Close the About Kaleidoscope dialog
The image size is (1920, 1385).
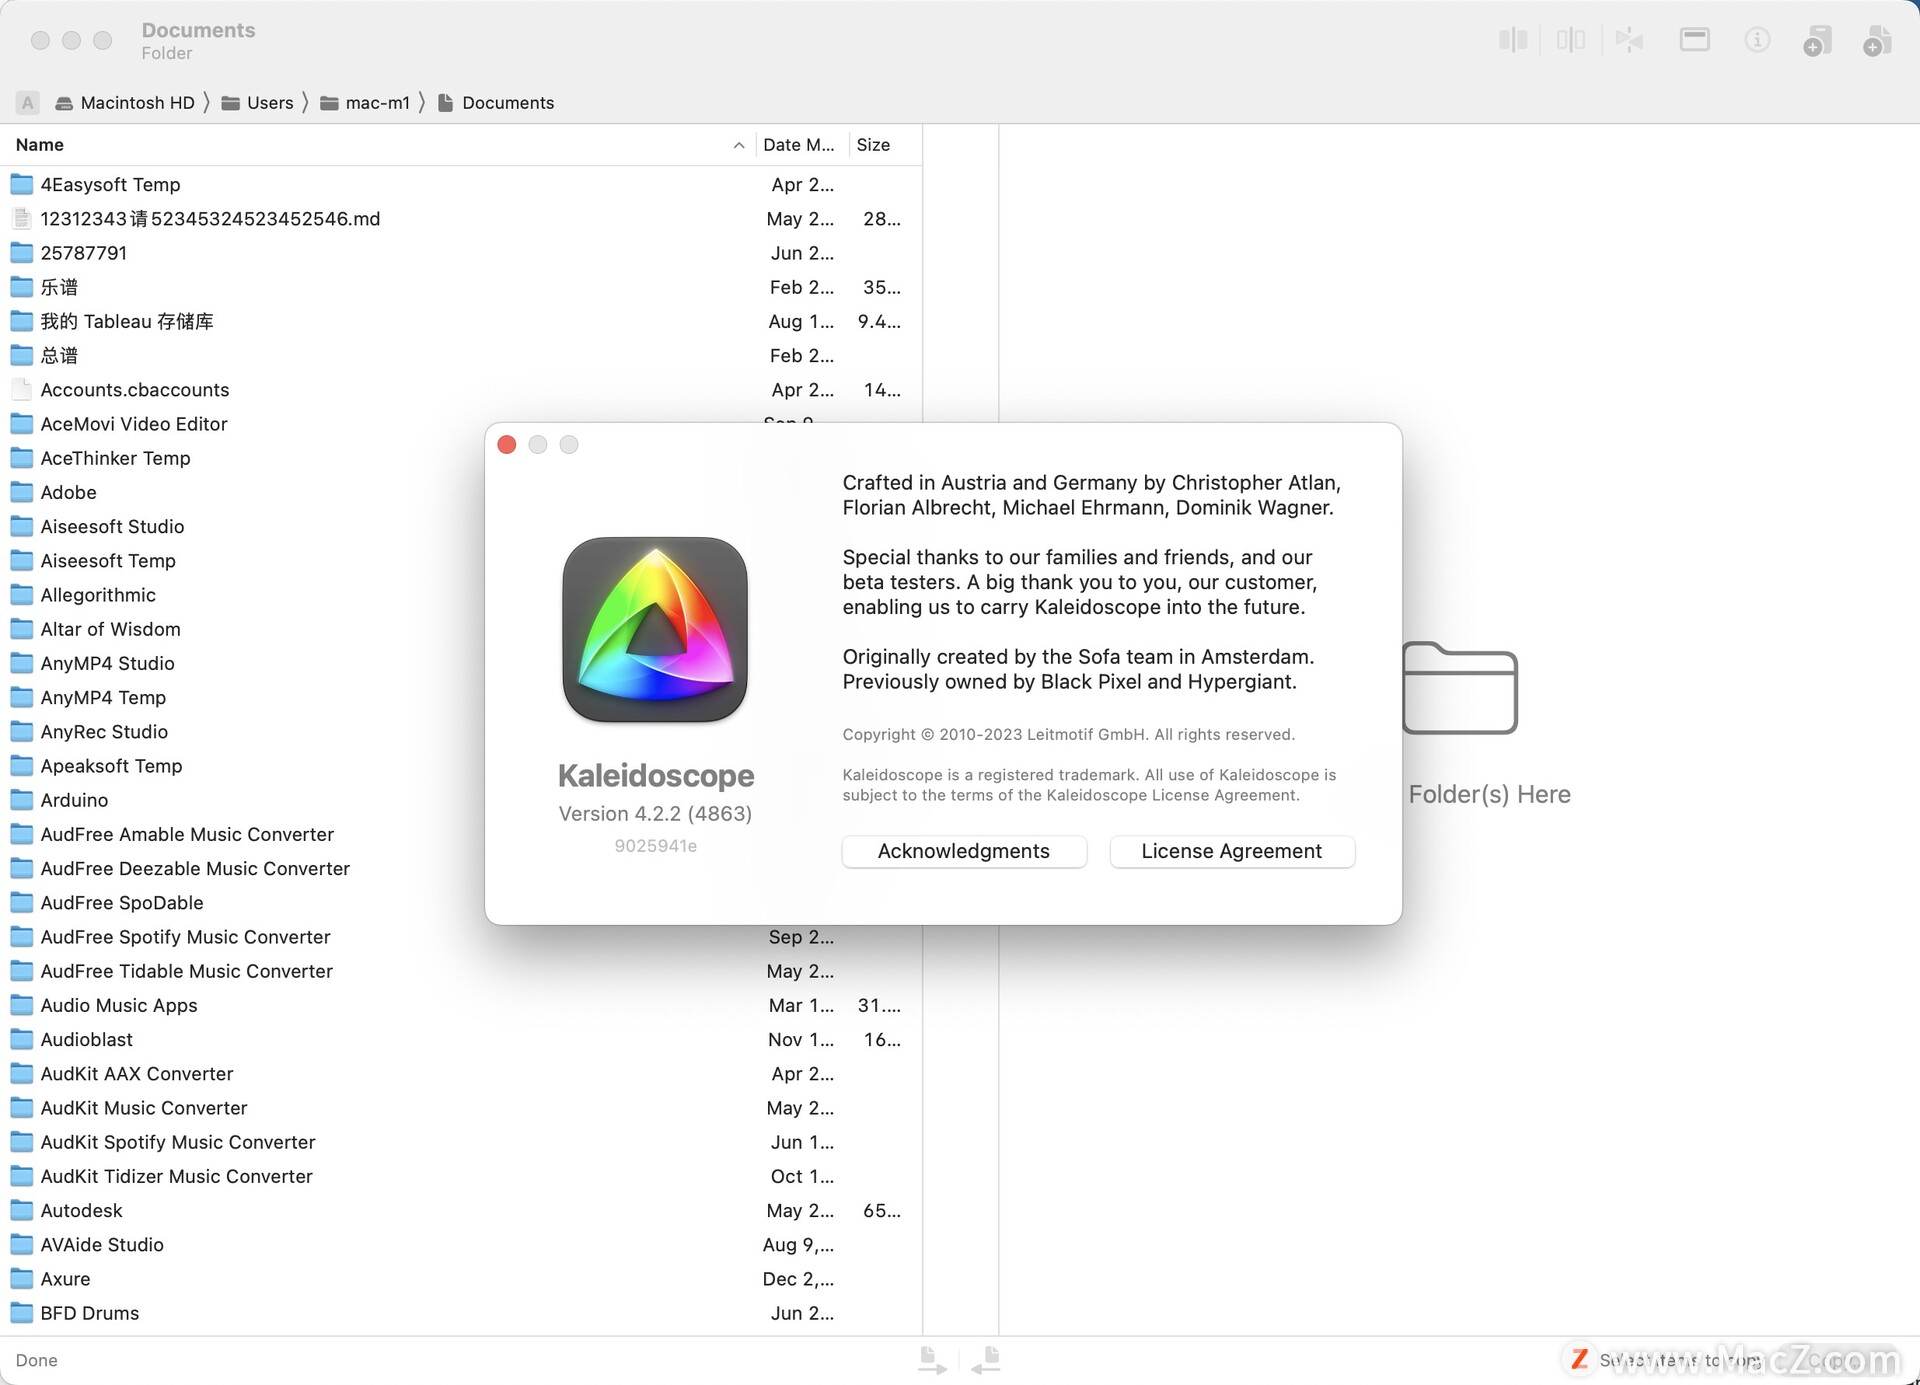507,445
